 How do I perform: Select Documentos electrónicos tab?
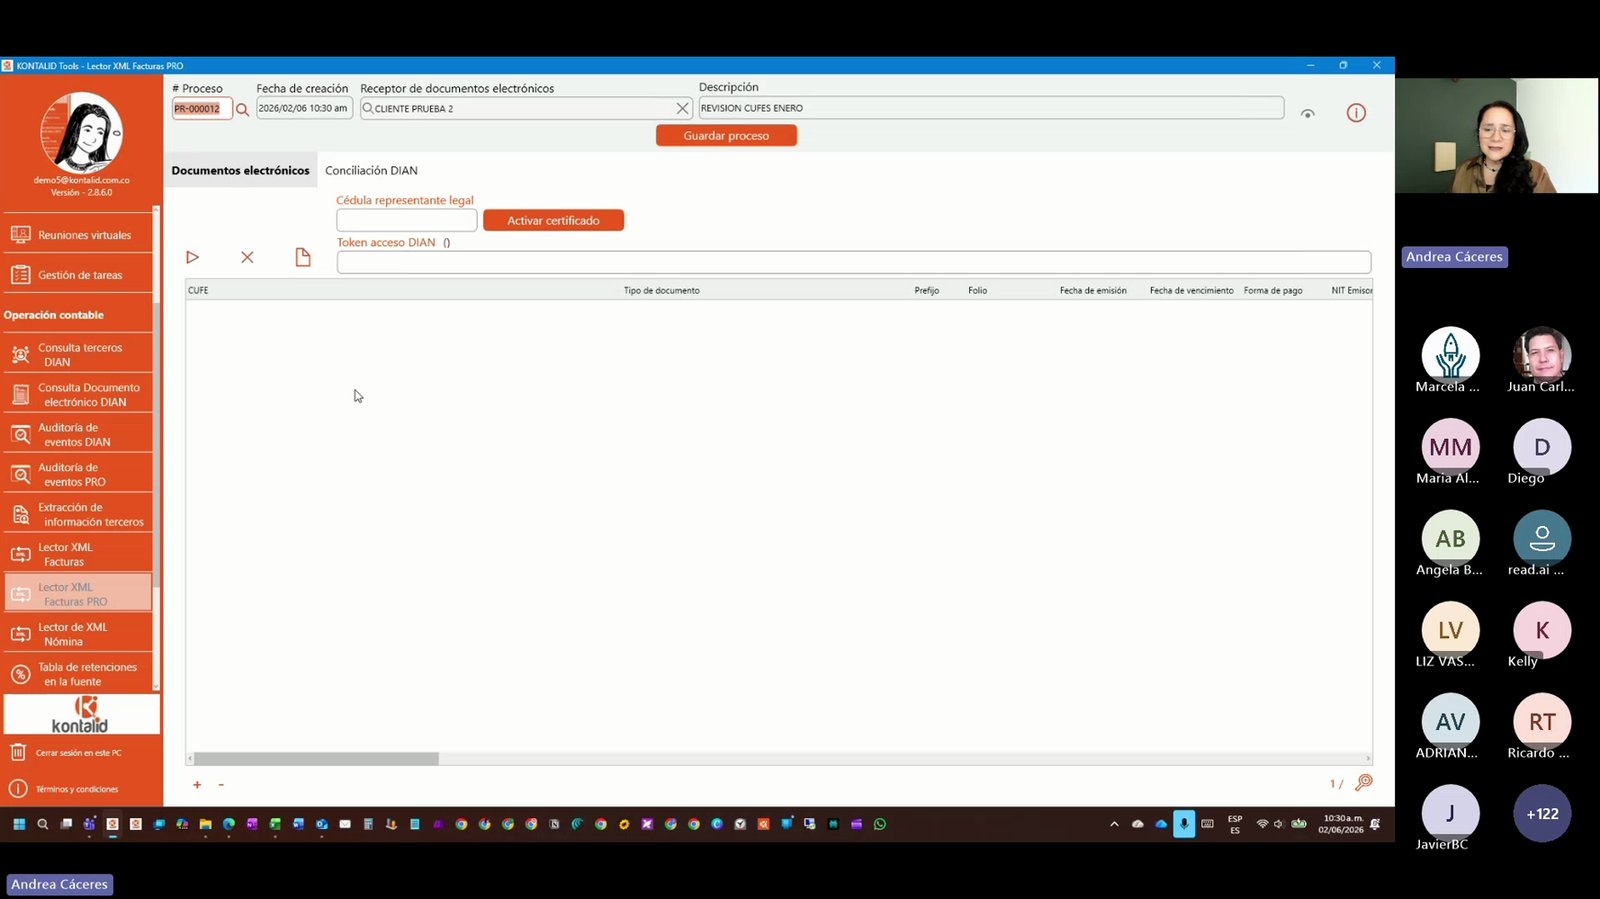click(x=240, y=171)
